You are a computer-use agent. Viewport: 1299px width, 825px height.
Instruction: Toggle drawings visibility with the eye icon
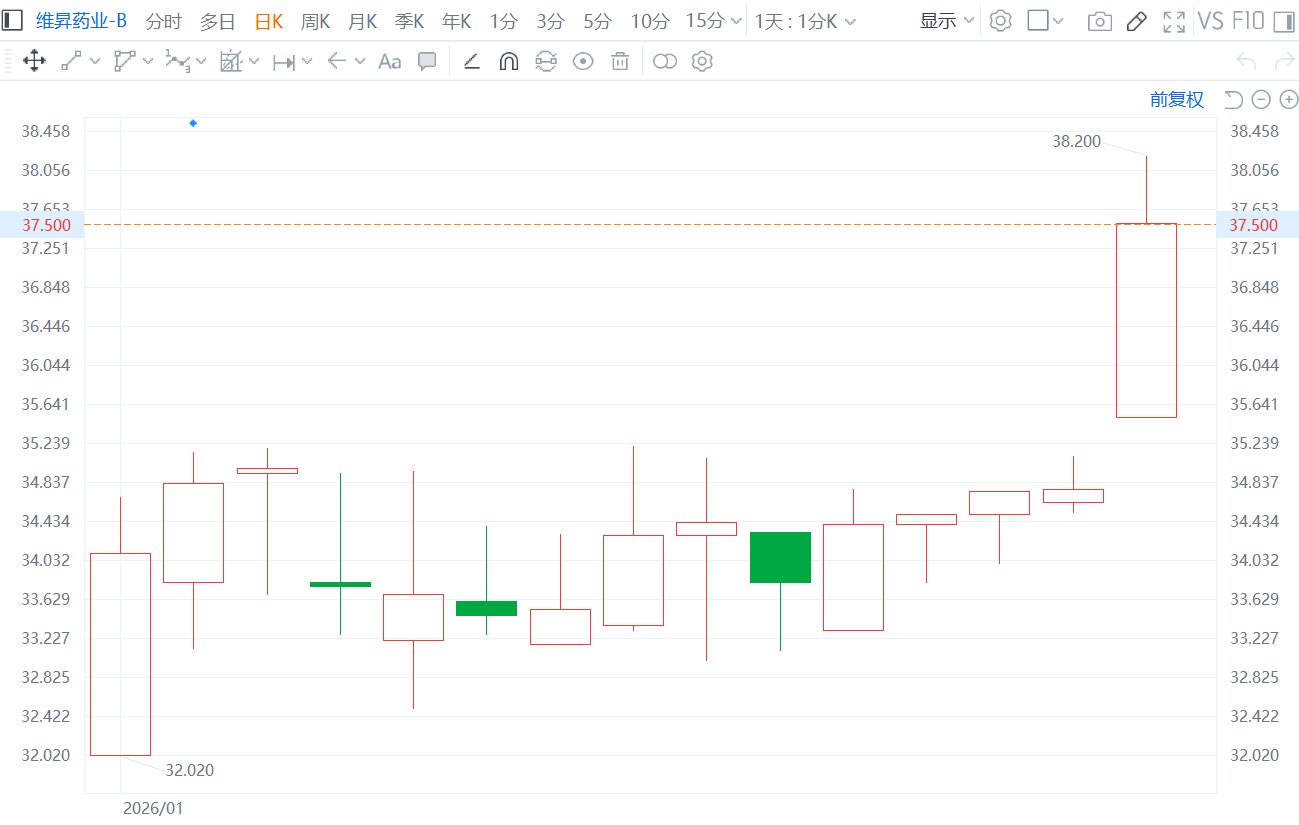[583, 62]
